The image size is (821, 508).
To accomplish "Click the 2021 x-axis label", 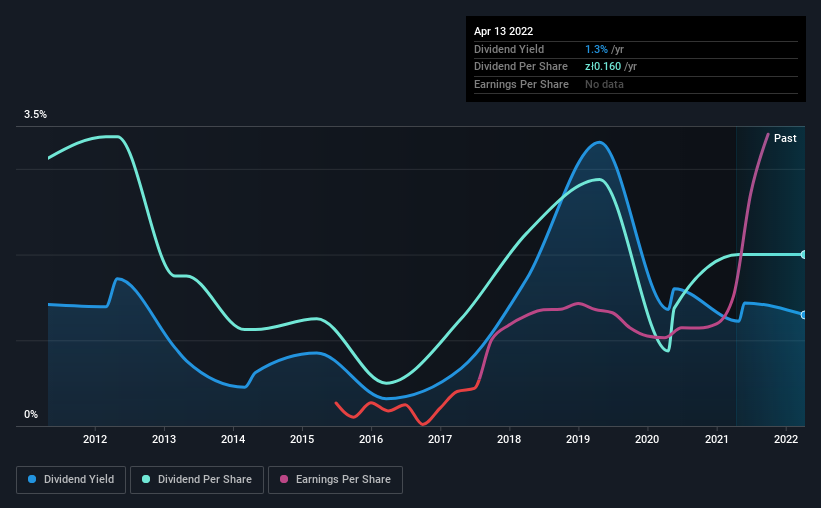I will pyautogui.click(x=716, y=439).
